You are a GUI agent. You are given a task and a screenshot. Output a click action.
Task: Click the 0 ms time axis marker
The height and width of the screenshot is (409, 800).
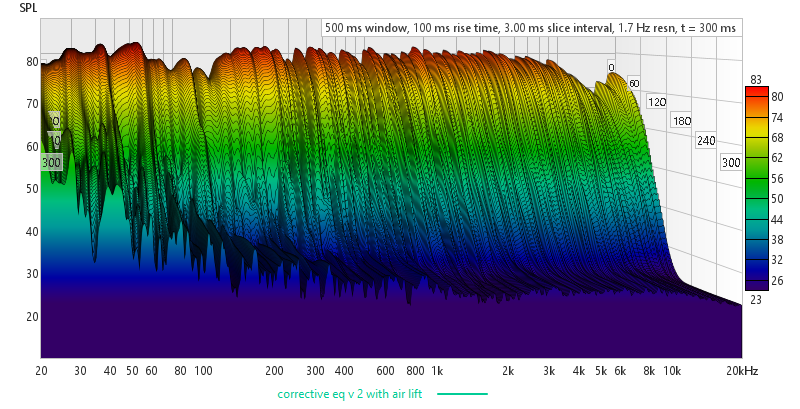pyautogui.click(x=611, y=68)
